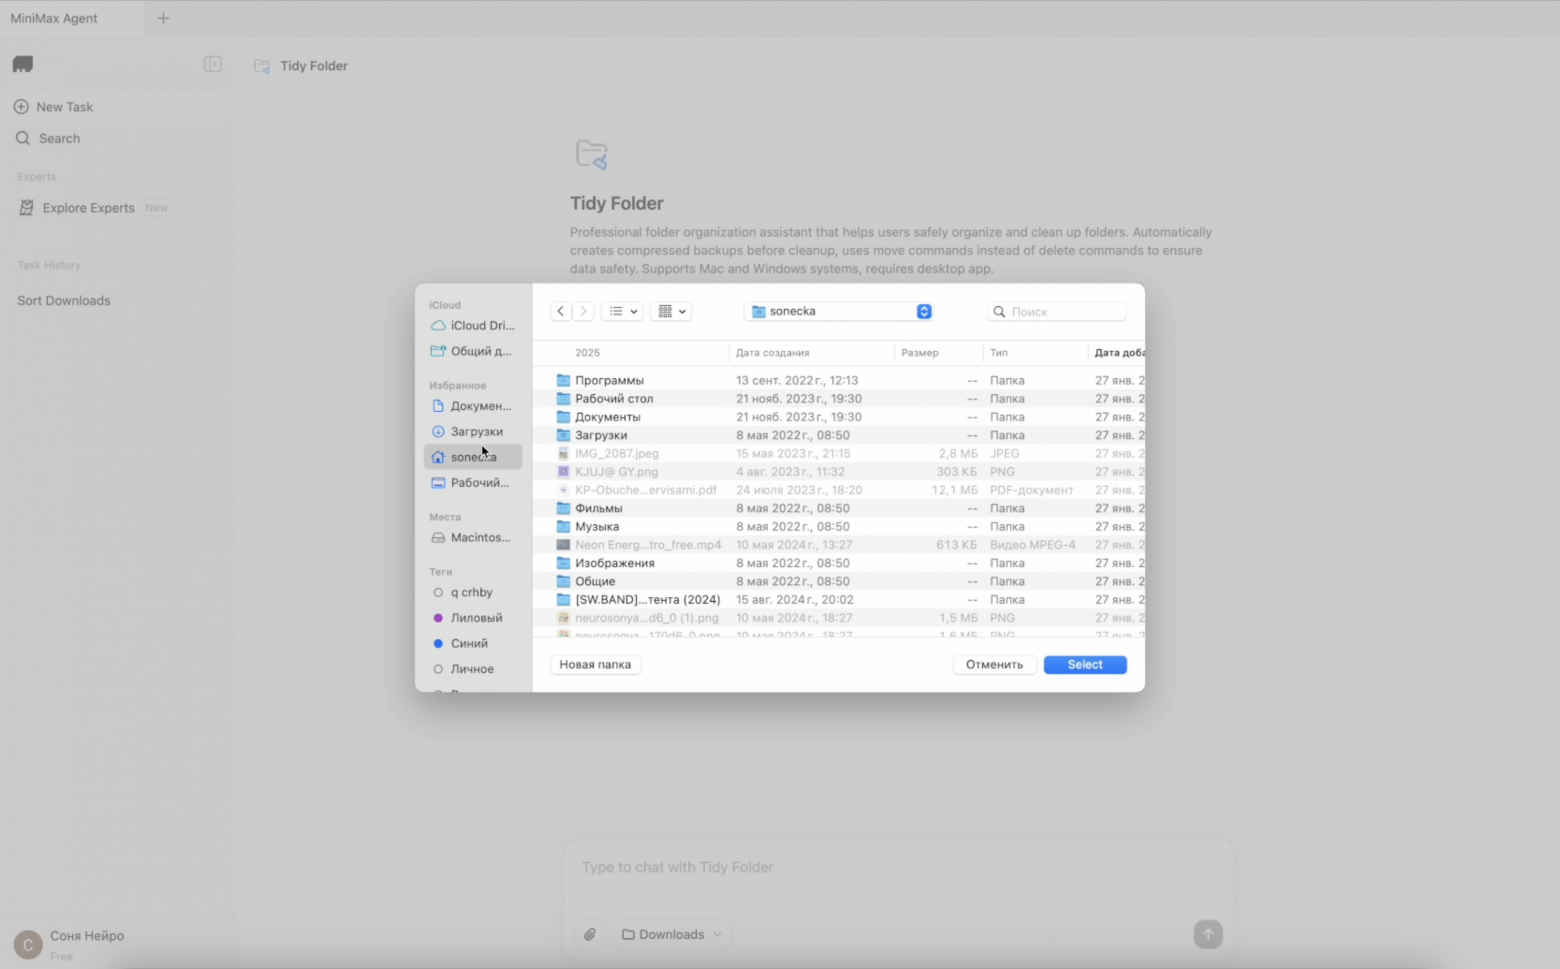Viewport: 1560px width, 969px height.
Task: Open Explore Experts in the sidebar
Action: [x=118, y=208]
